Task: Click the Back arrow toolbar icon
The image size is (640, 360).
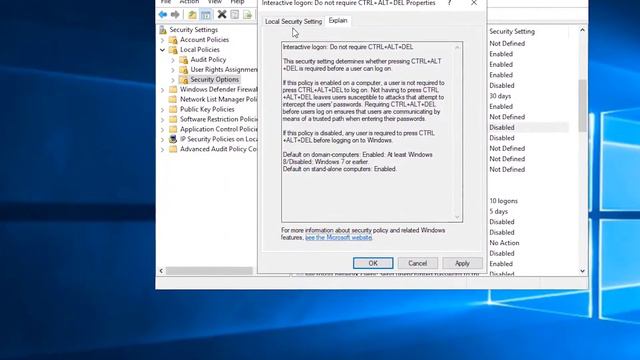Action: pos(162,15)
